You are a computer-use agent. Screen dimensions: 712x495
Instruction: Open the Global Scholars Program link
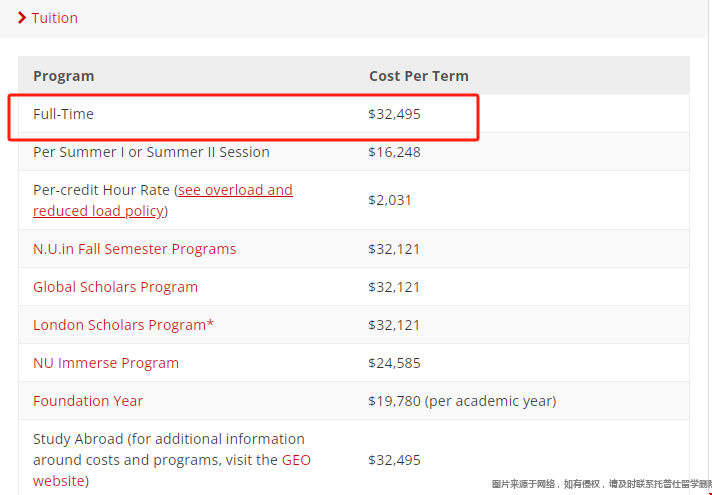point(115,287)
